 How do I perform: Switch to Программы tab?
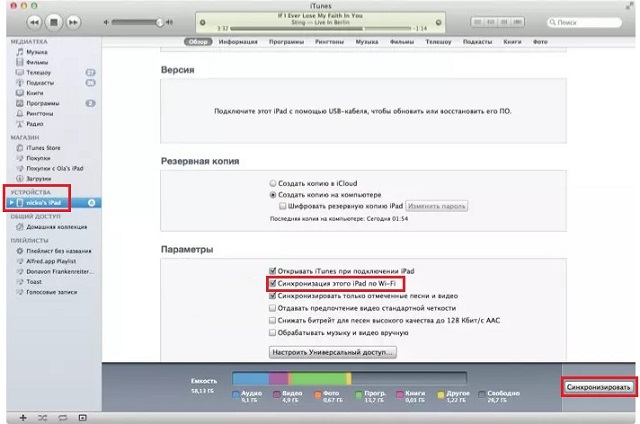pyautogui.click(x=286, y=42)
